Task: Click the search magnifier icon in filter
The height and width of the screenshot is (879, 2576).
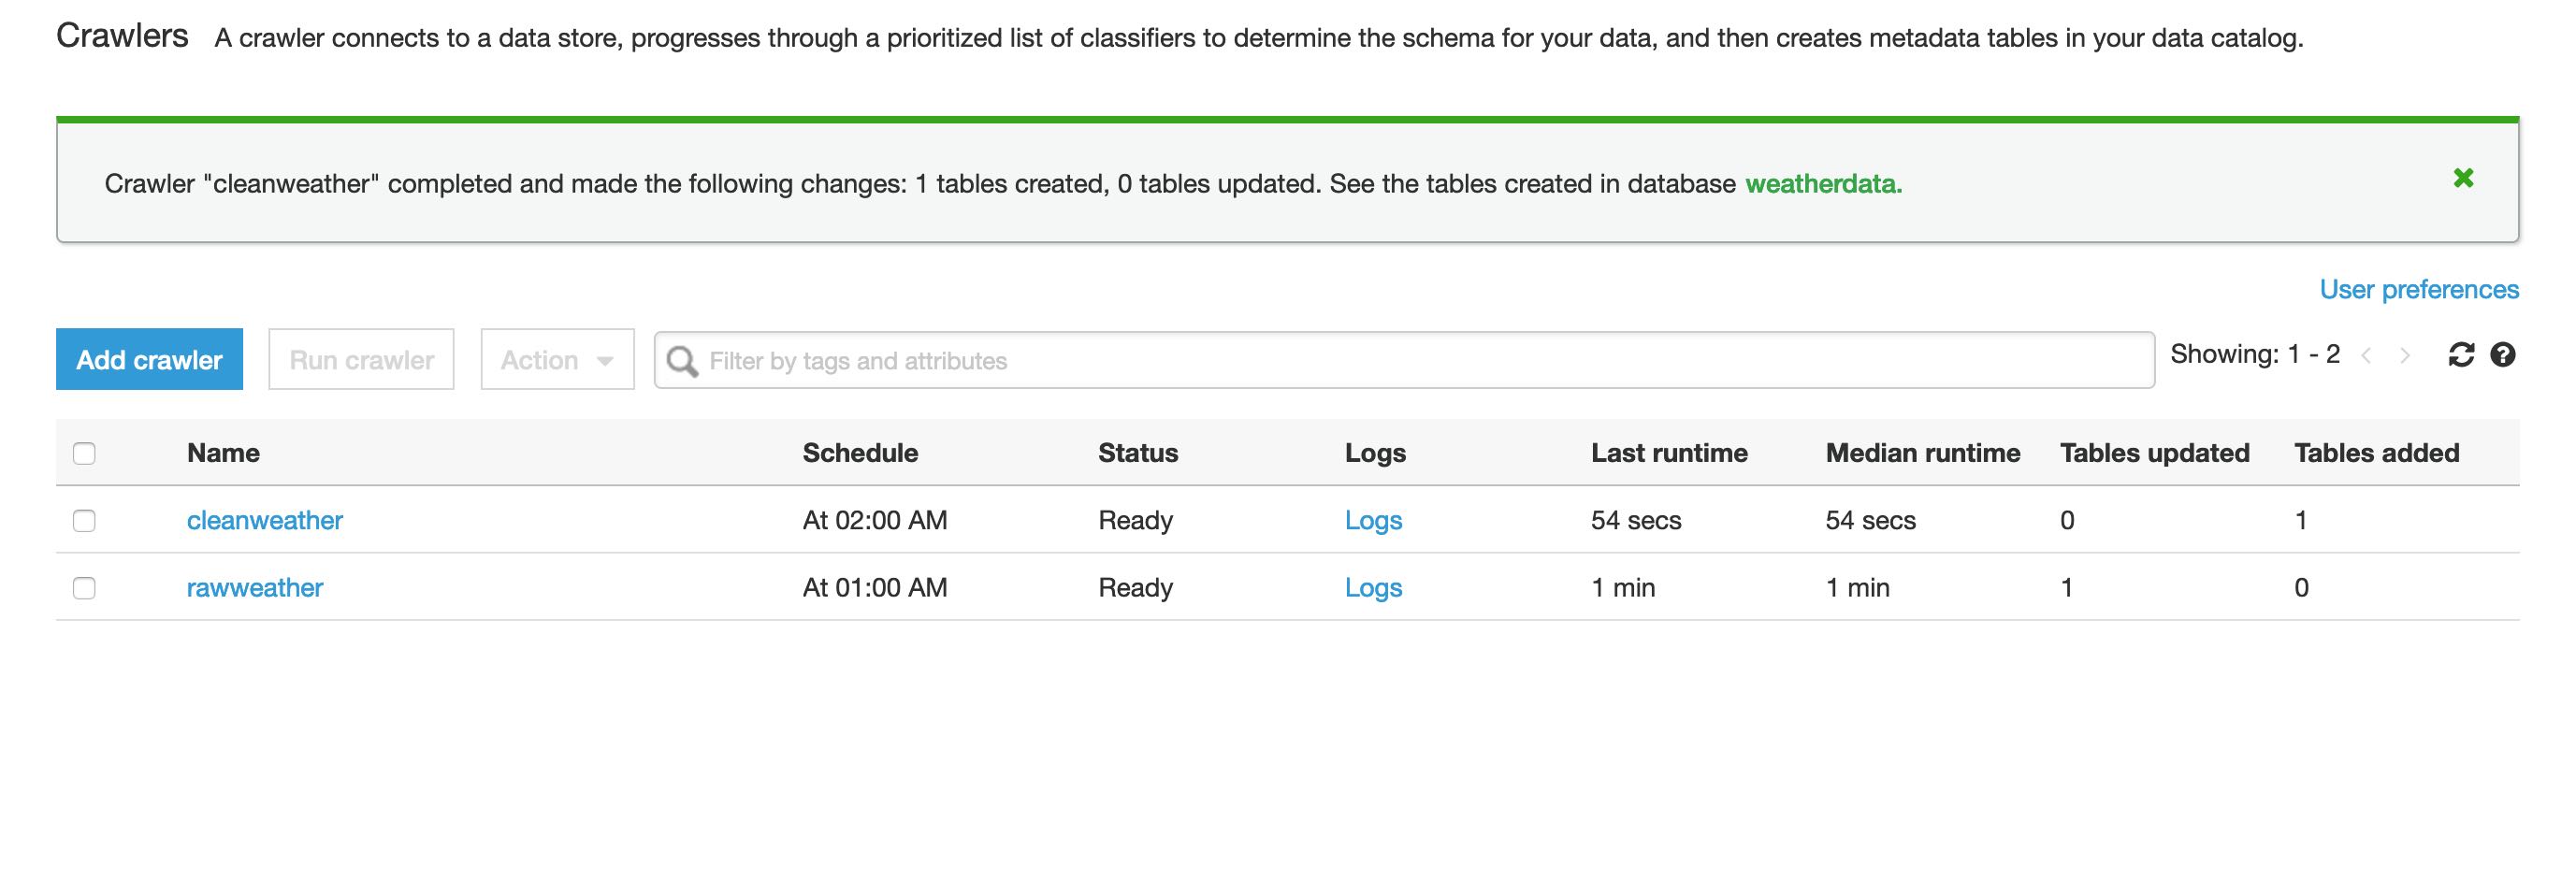Action: pos(682,361)
